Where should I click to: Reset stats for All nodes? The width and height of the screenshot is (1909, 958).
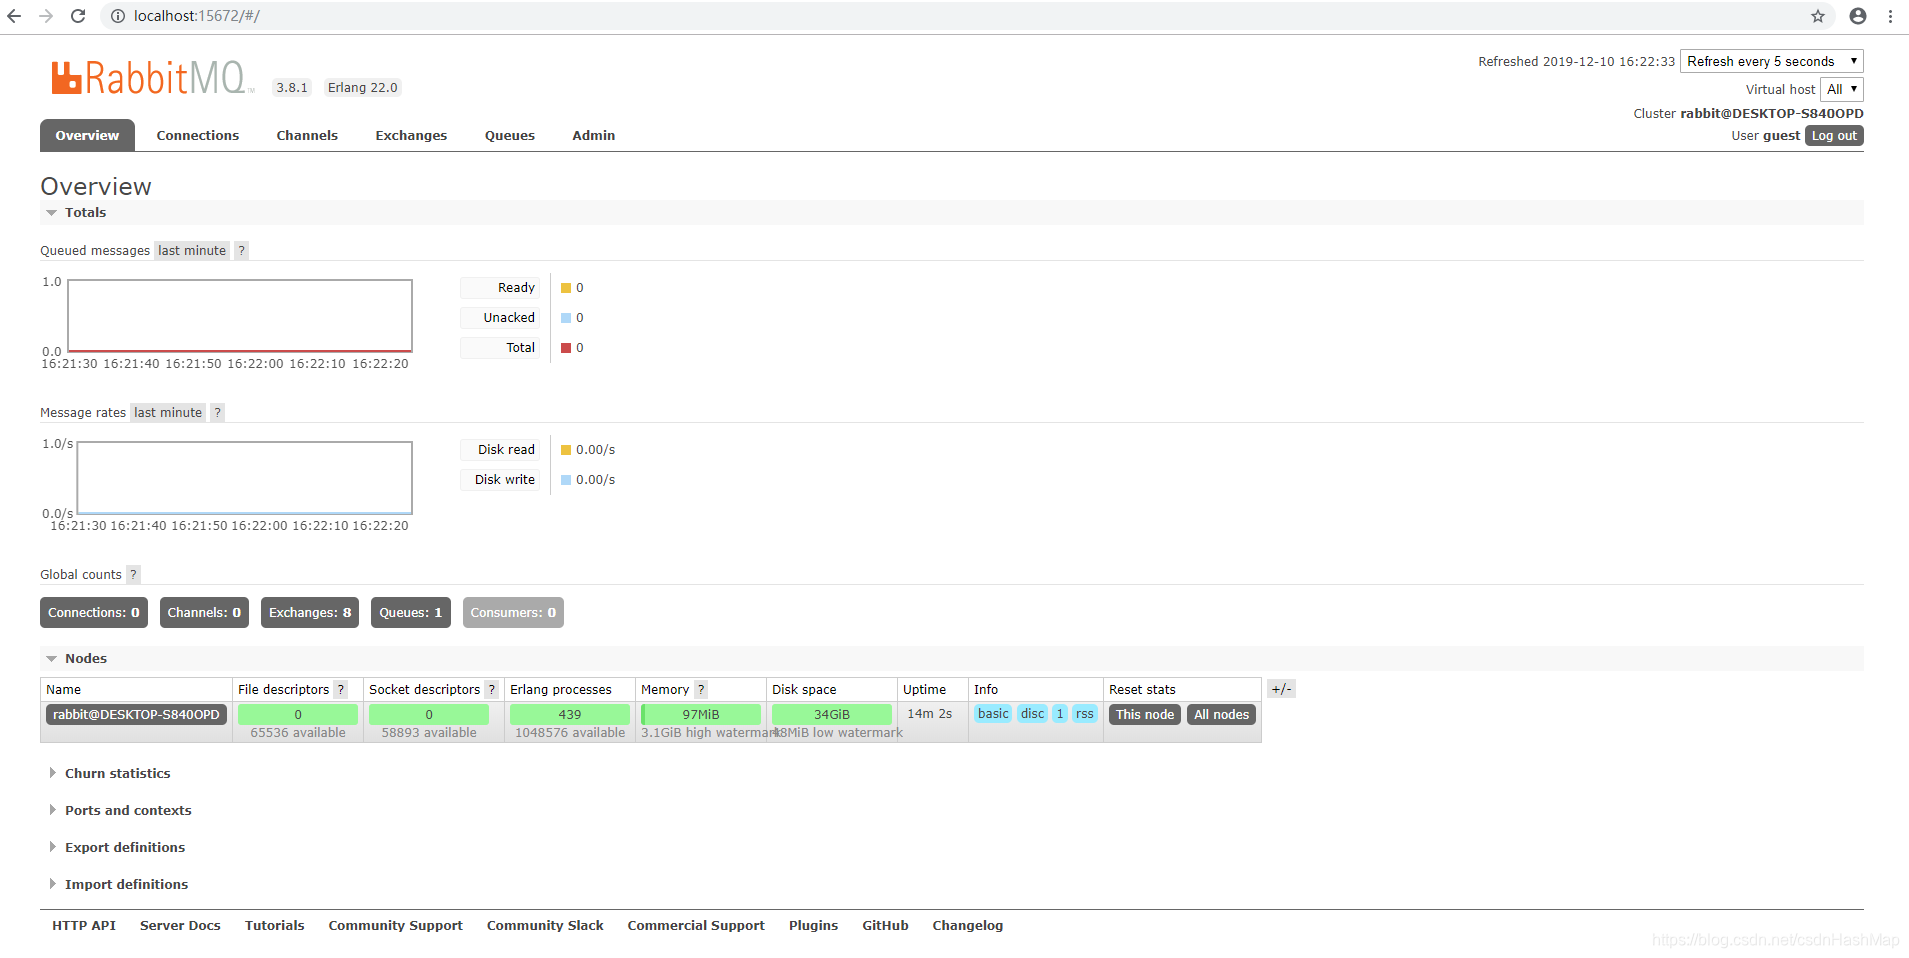click(1221, 715)
